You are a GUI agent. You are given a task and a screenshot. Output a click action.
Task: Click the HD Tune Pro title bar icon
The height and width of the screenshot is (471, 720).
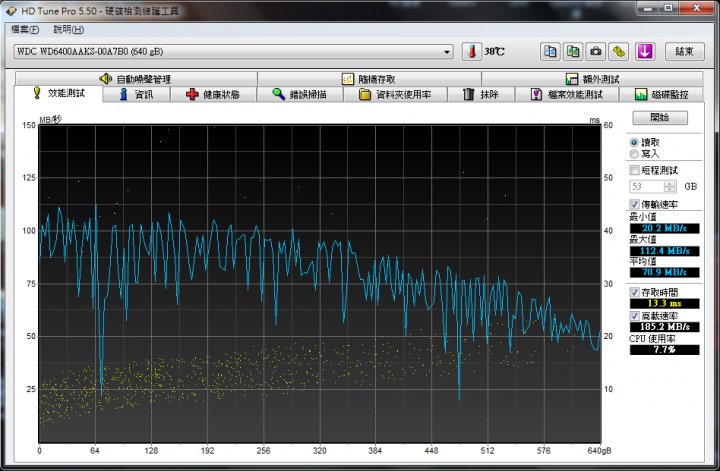point(11,11)
